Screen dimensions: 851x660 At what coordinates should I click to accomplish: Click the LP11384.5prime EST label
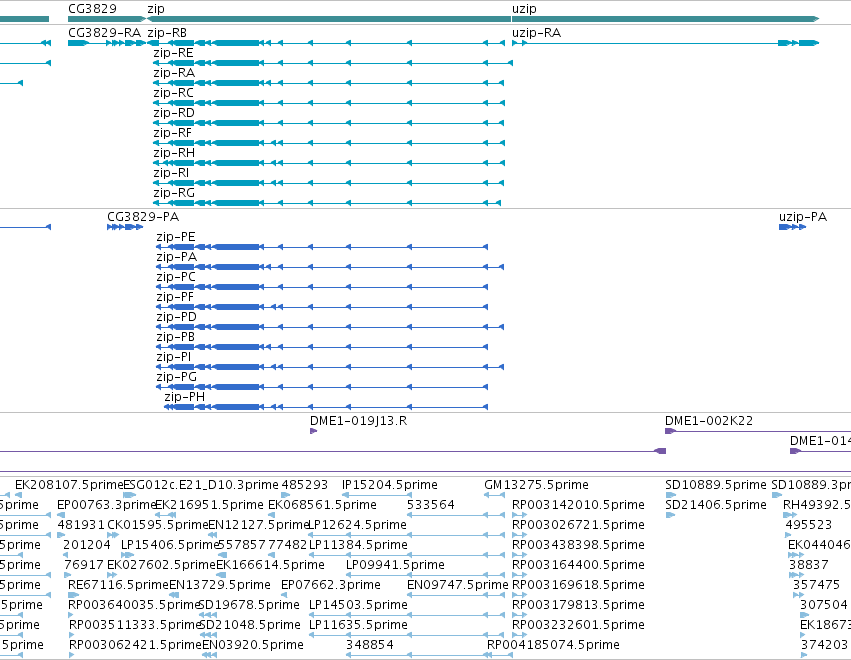pyautogui.click(x=358, y=545)
